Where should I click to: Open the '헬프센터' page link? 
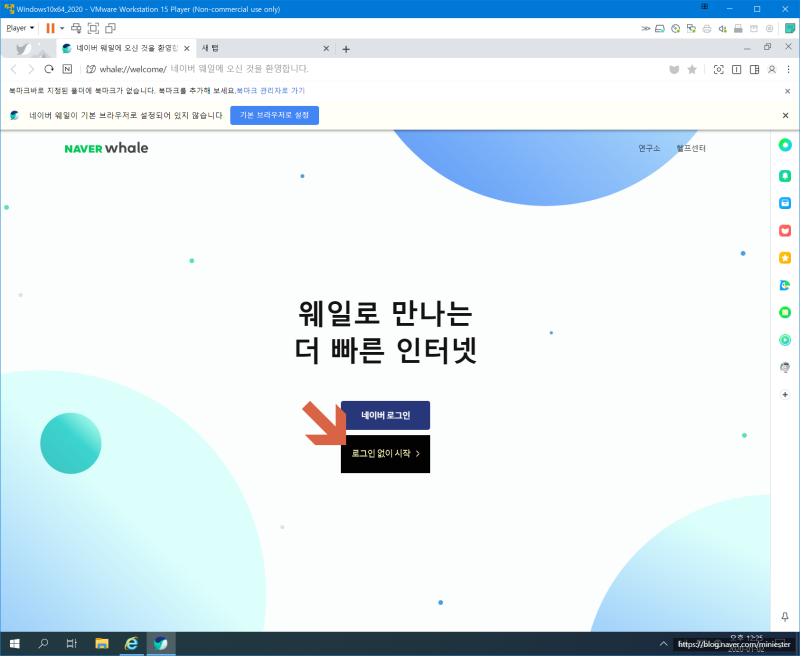(x=691, y=148)
